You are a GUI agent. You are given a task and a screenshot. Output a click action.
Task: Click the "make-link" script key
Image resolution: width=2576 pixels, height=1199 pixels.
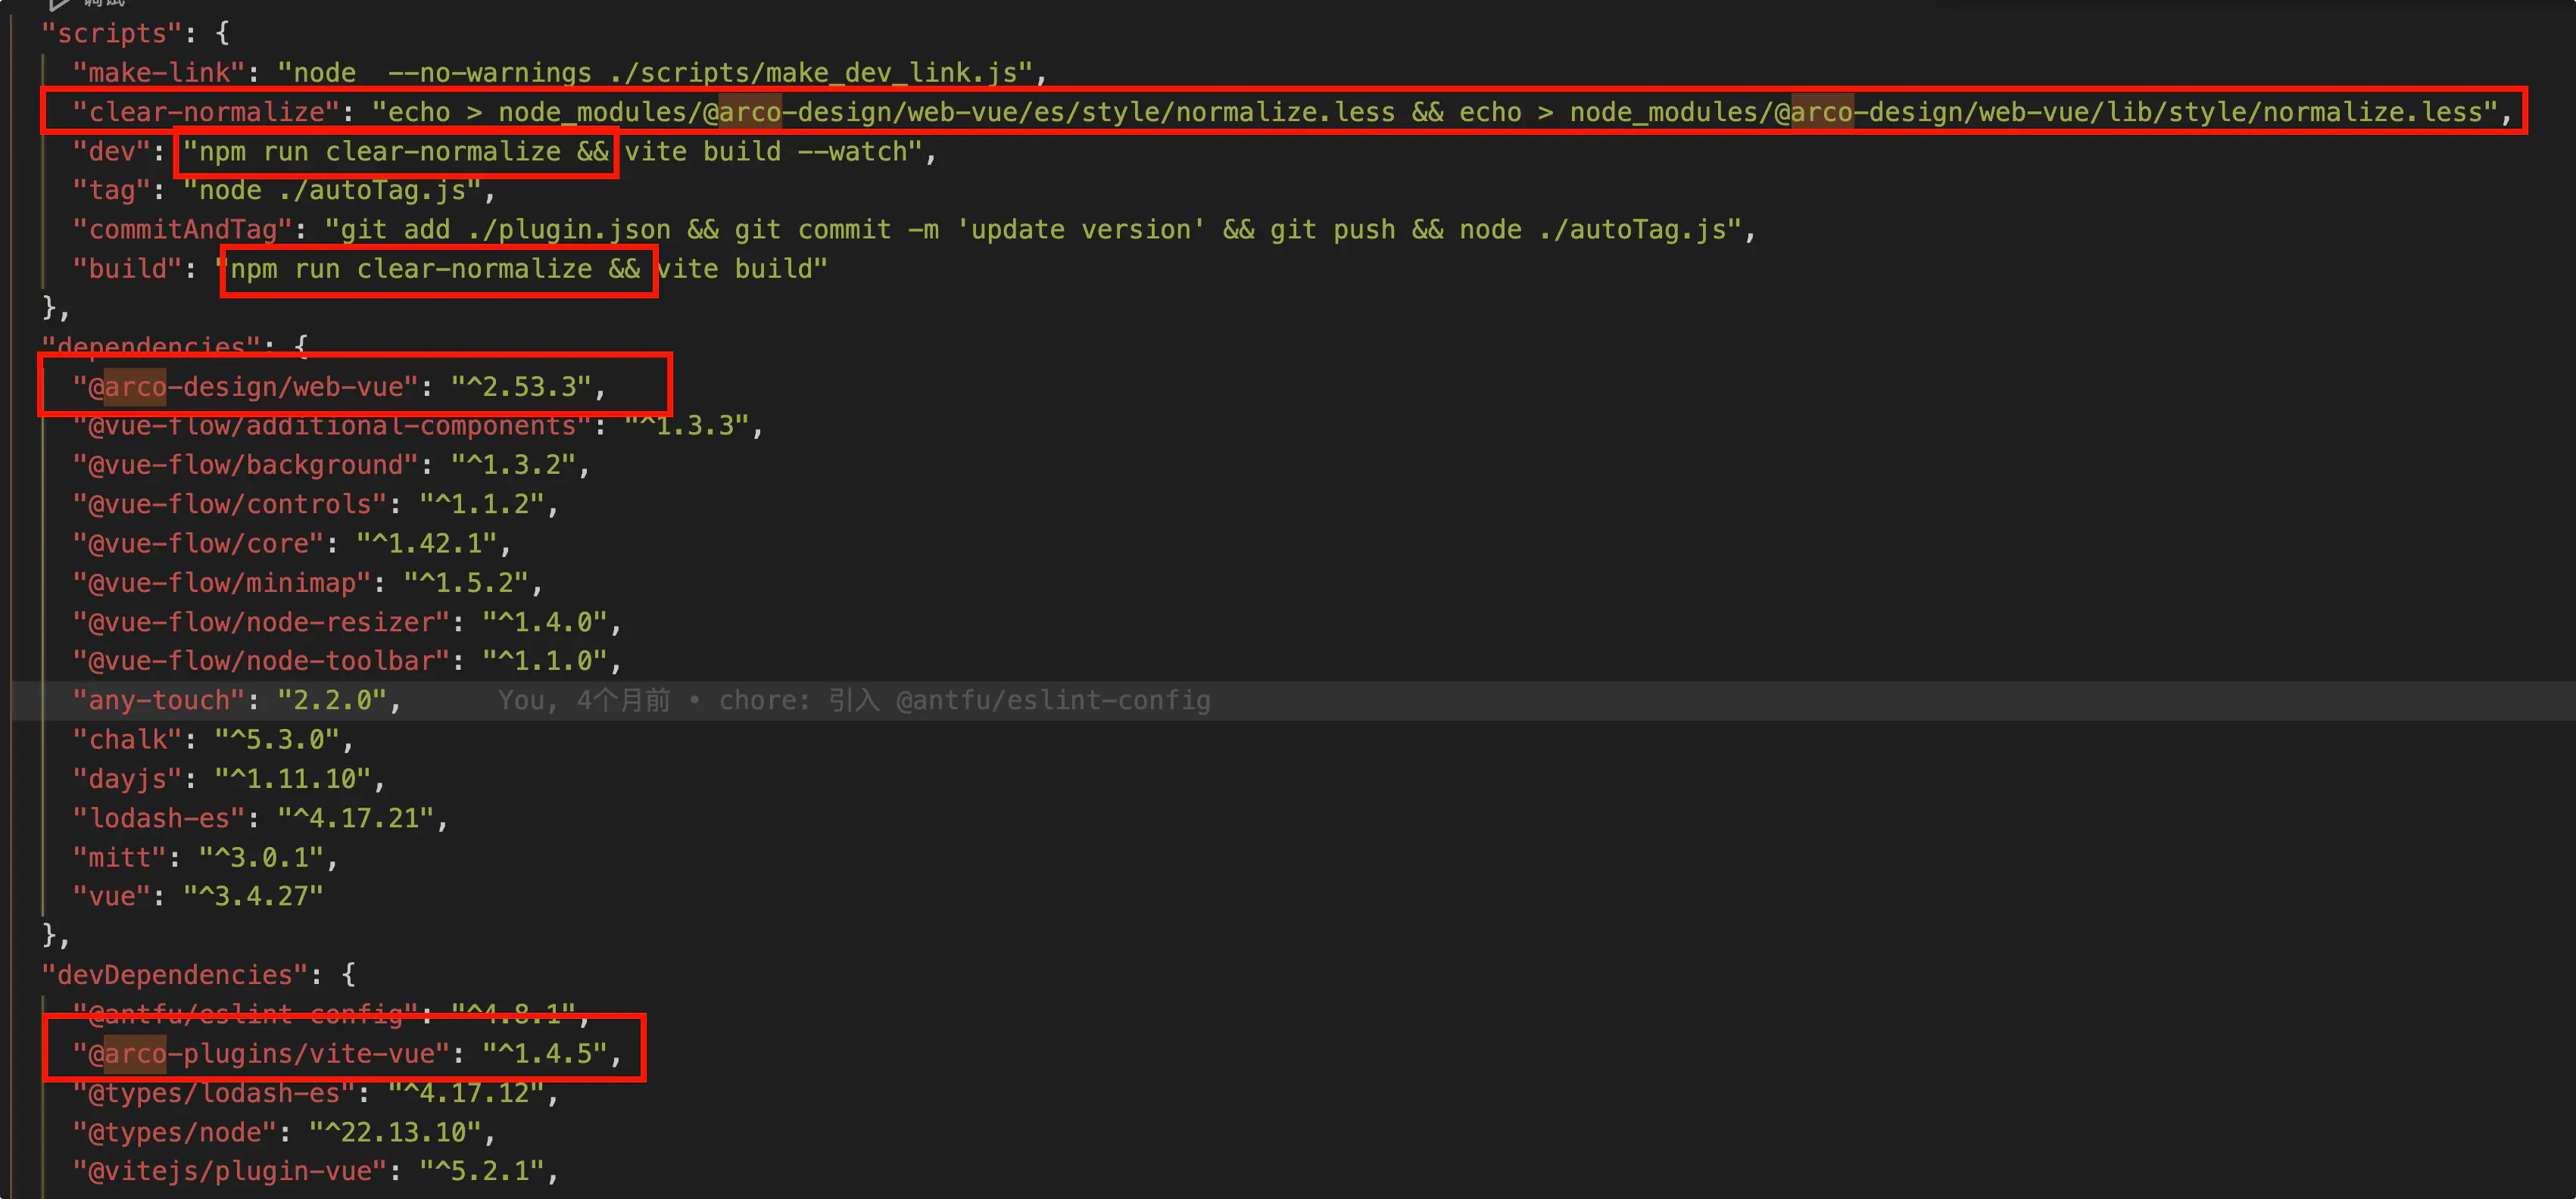click(x=159, y=73)
